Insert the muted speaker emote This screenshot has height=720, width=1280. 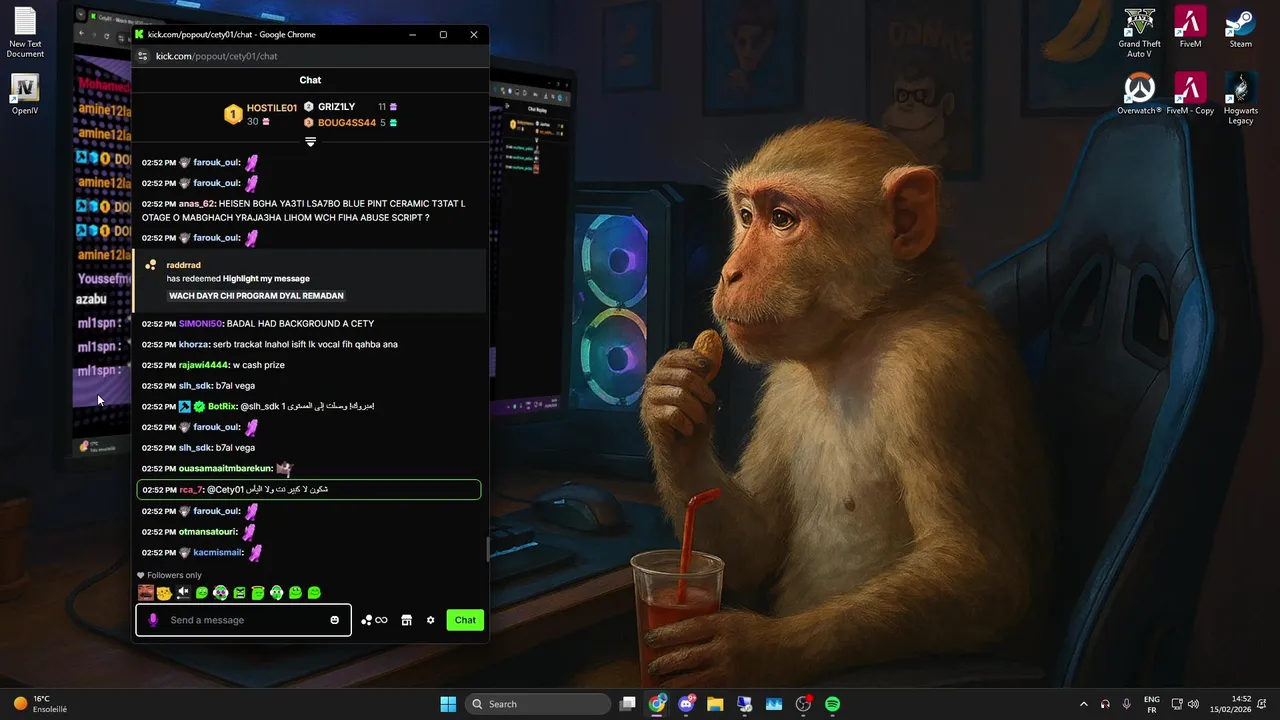coord(183,593)
